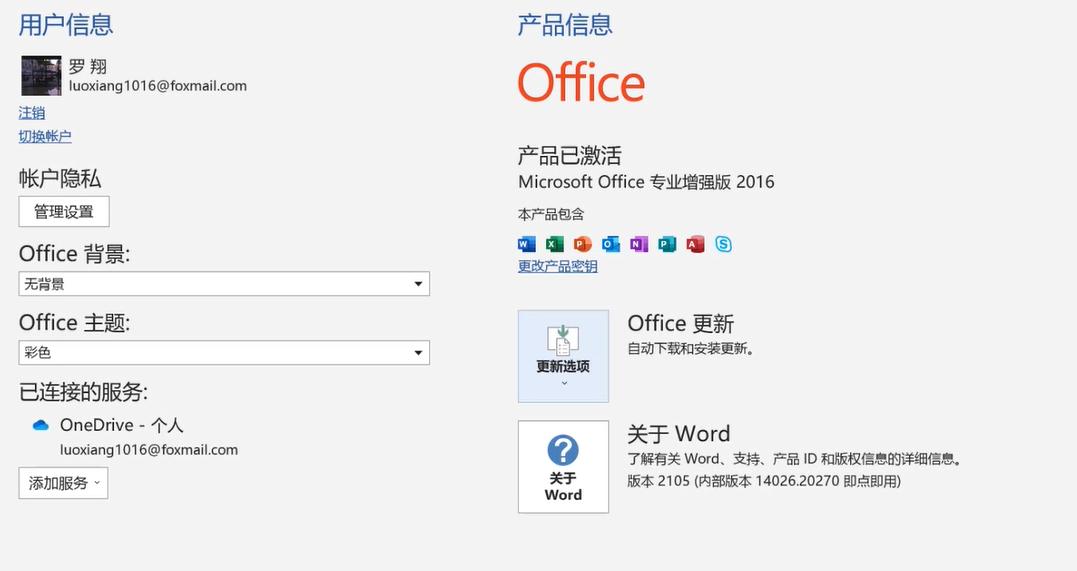
Task: Click the user email under 罗翔's name
Action: click(x=158, y=86)
